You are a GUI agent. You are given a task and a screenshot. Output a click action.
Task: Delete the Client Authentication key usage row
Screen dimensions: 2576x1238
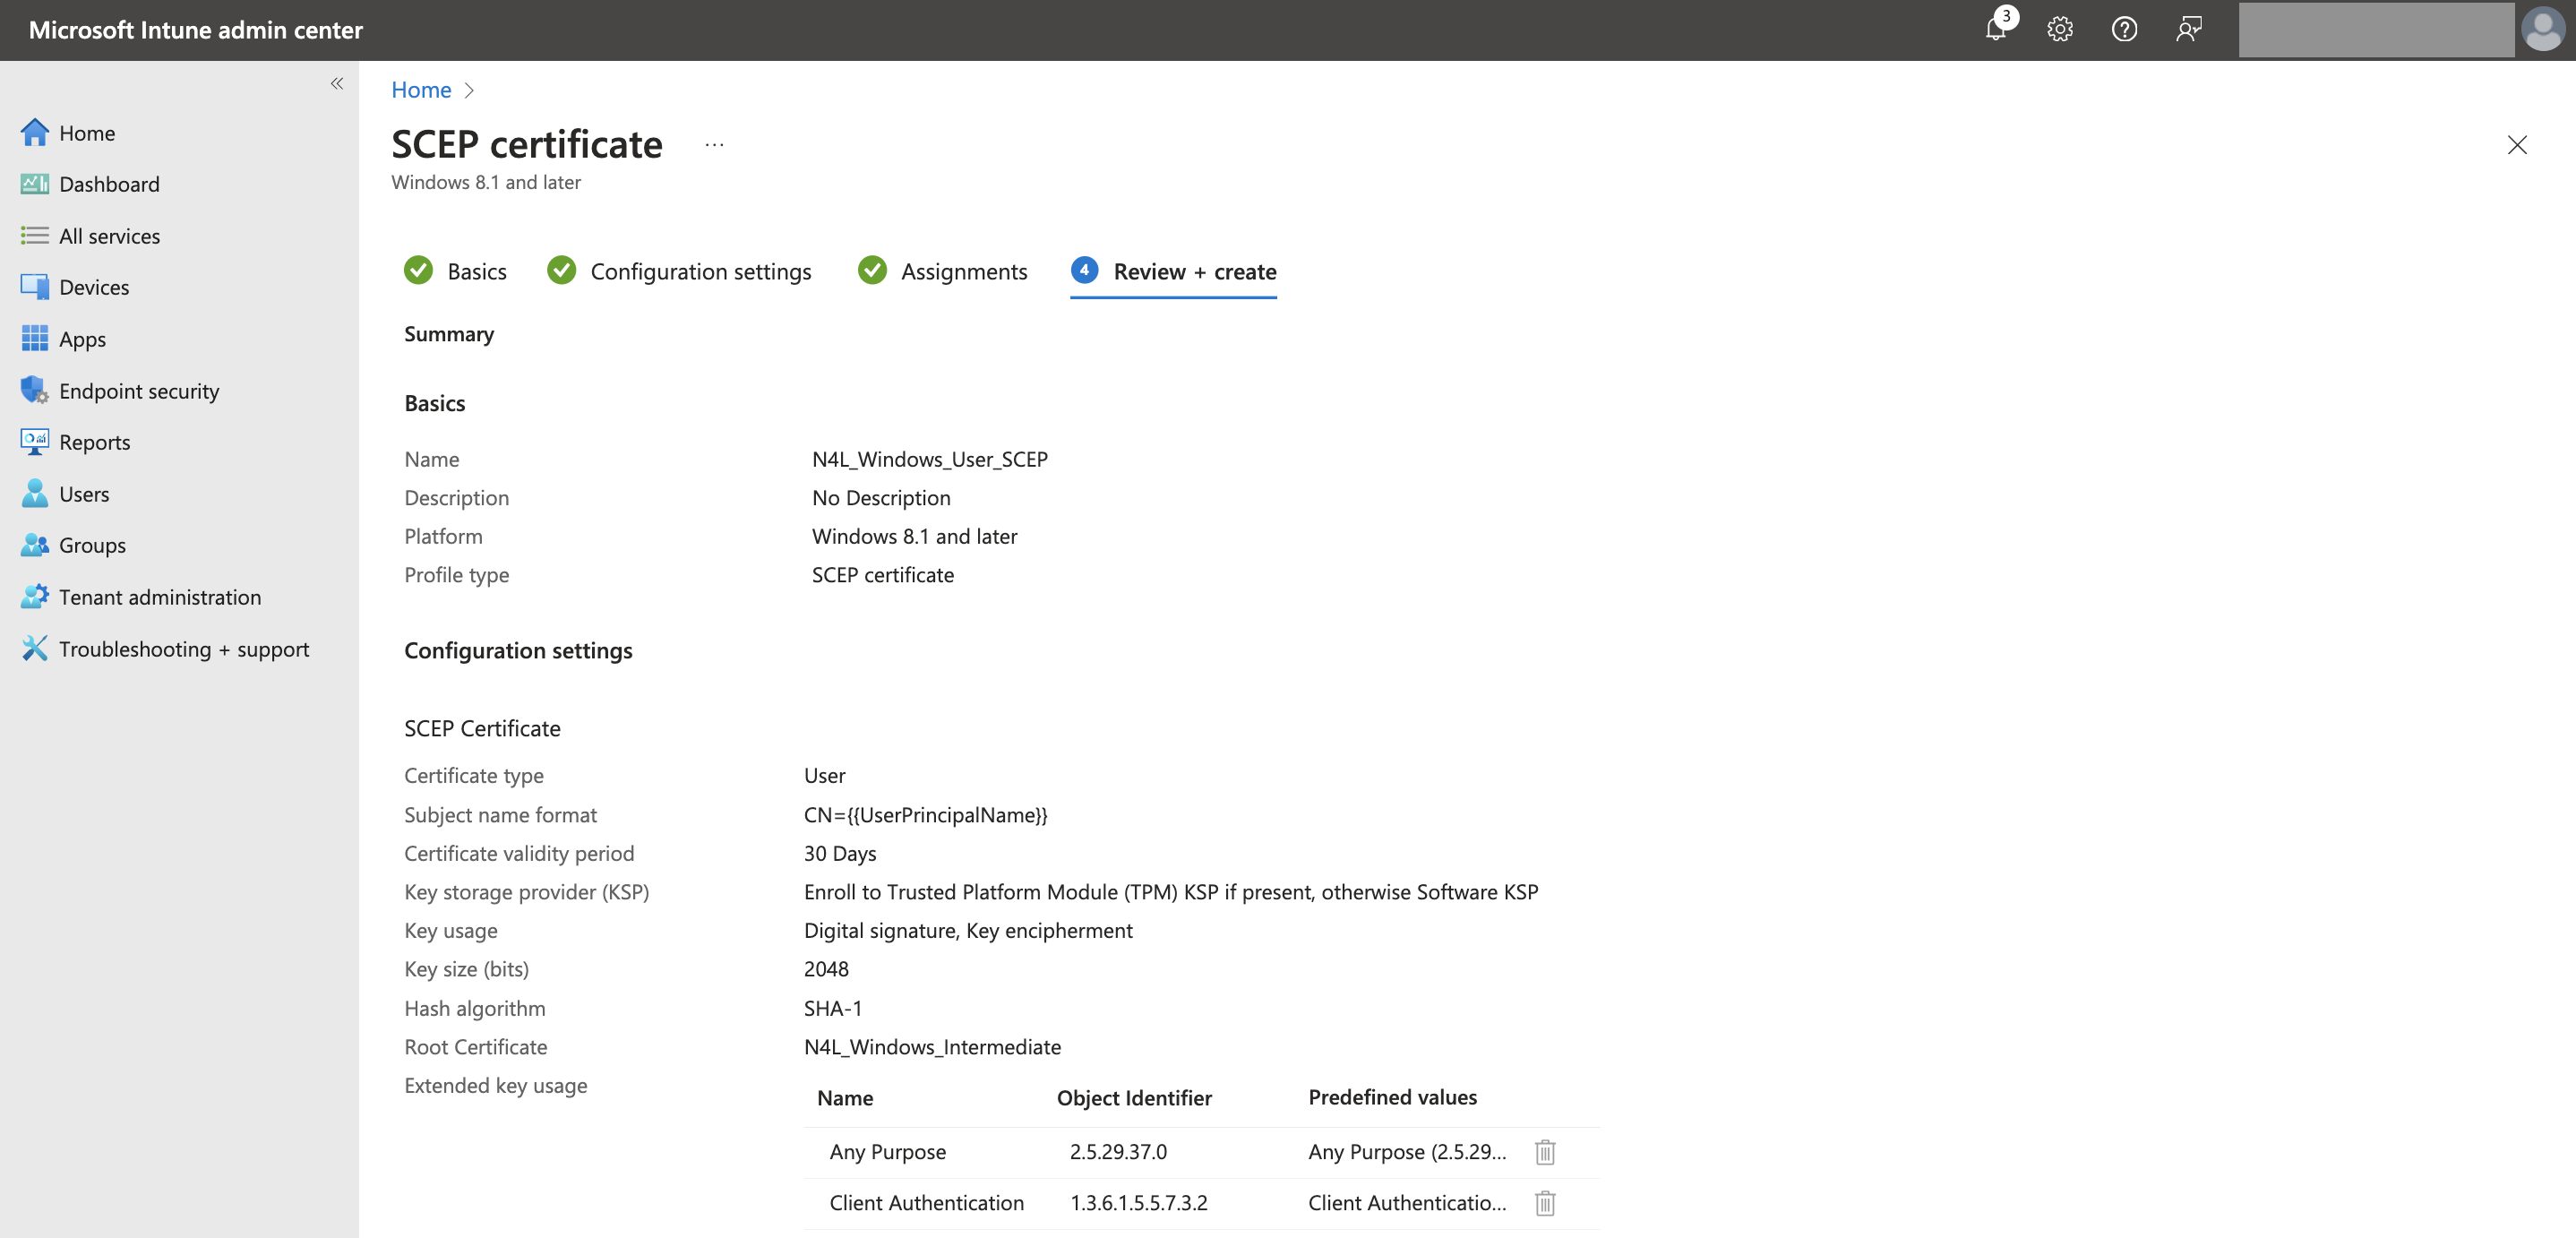(x=1544, y=1203)
